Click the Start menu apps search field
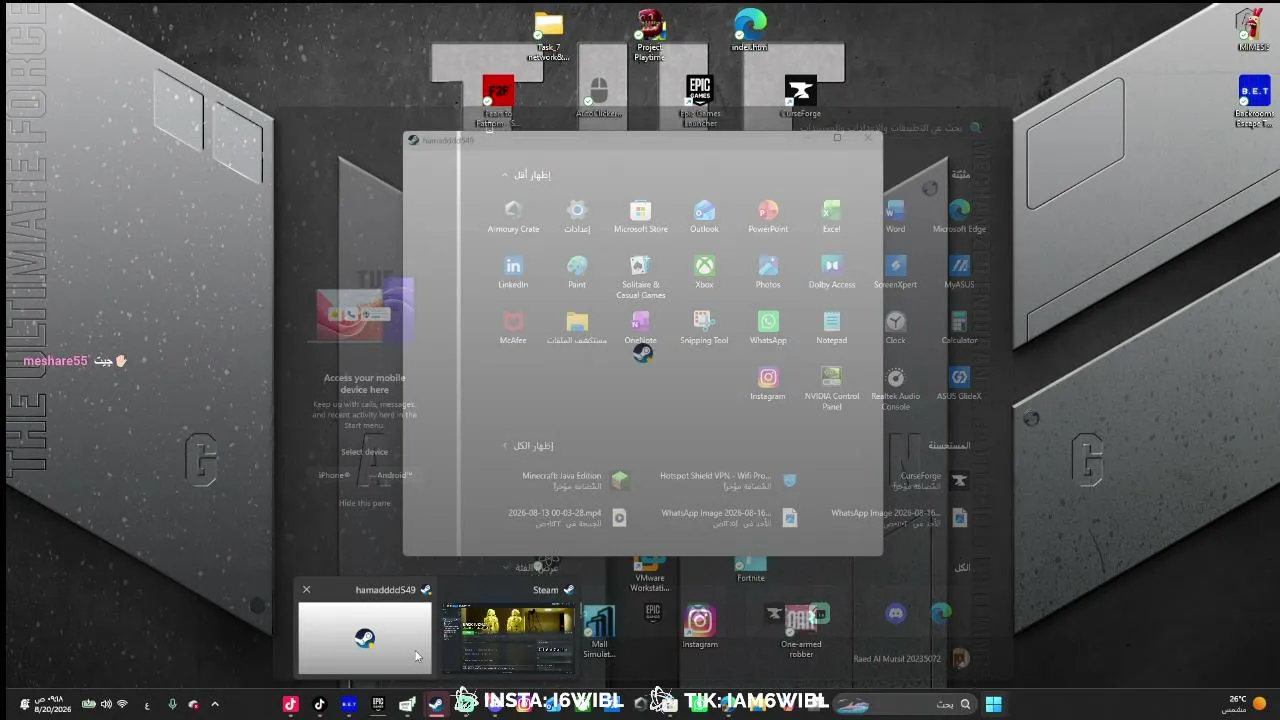The image size is (1280, 720). click(x=890, y=128)
